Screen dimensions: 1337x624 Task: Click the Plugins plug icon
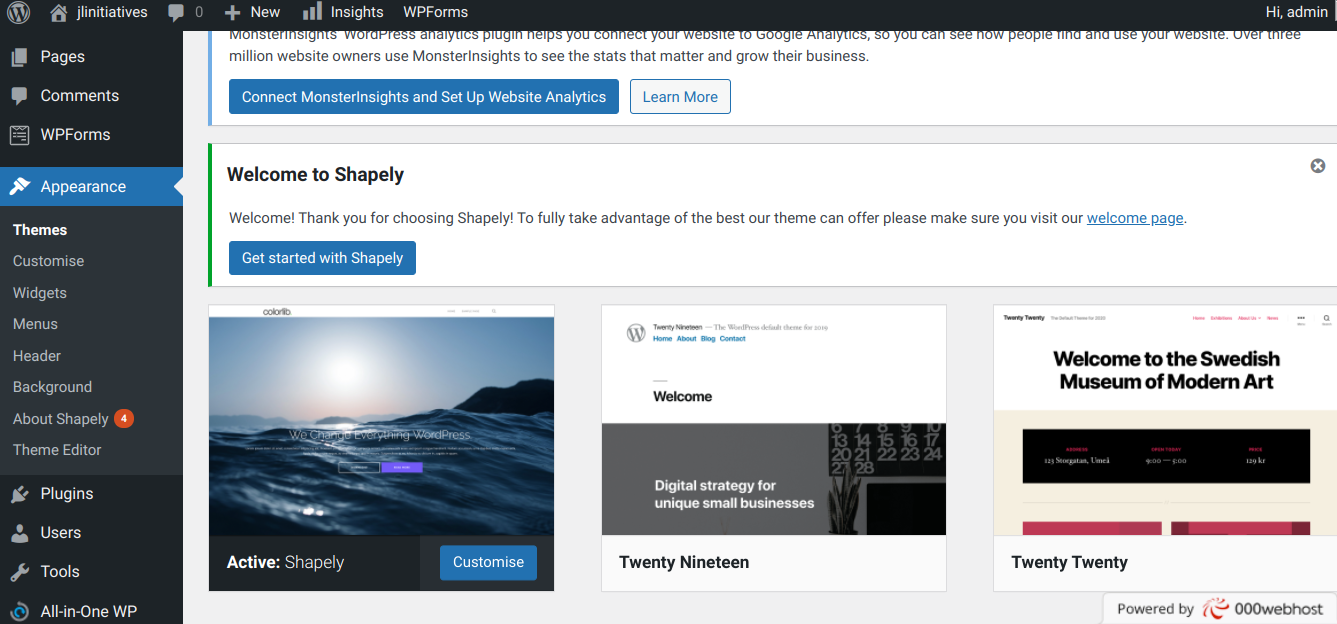click(19, 494)
